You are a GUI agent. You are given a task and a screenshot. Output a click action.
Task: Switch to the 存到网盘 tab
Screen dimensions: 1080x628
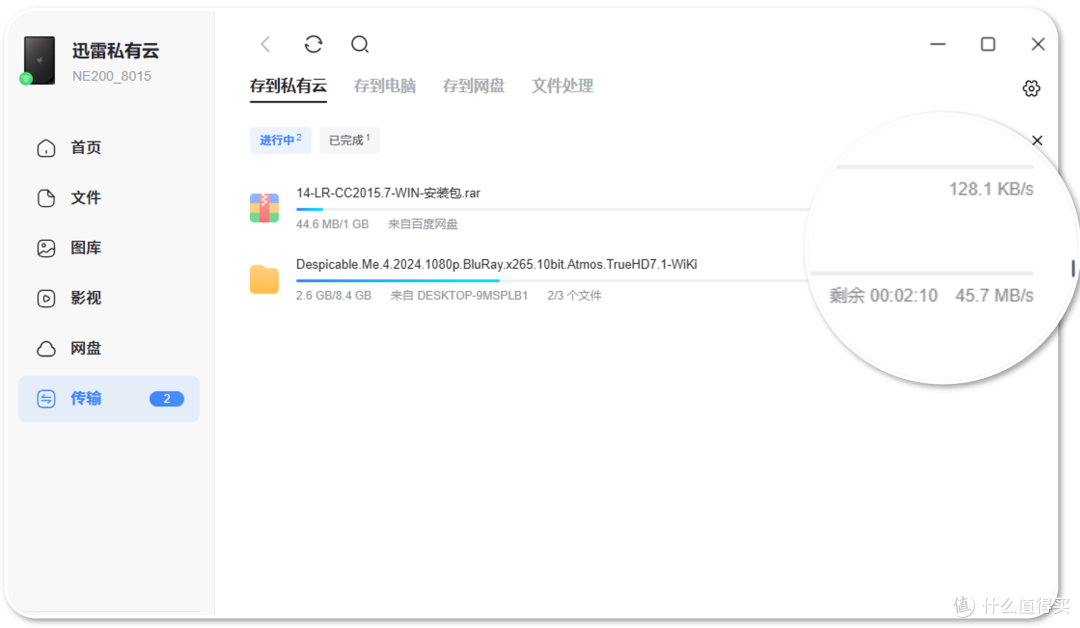click(x=473, y=86)
